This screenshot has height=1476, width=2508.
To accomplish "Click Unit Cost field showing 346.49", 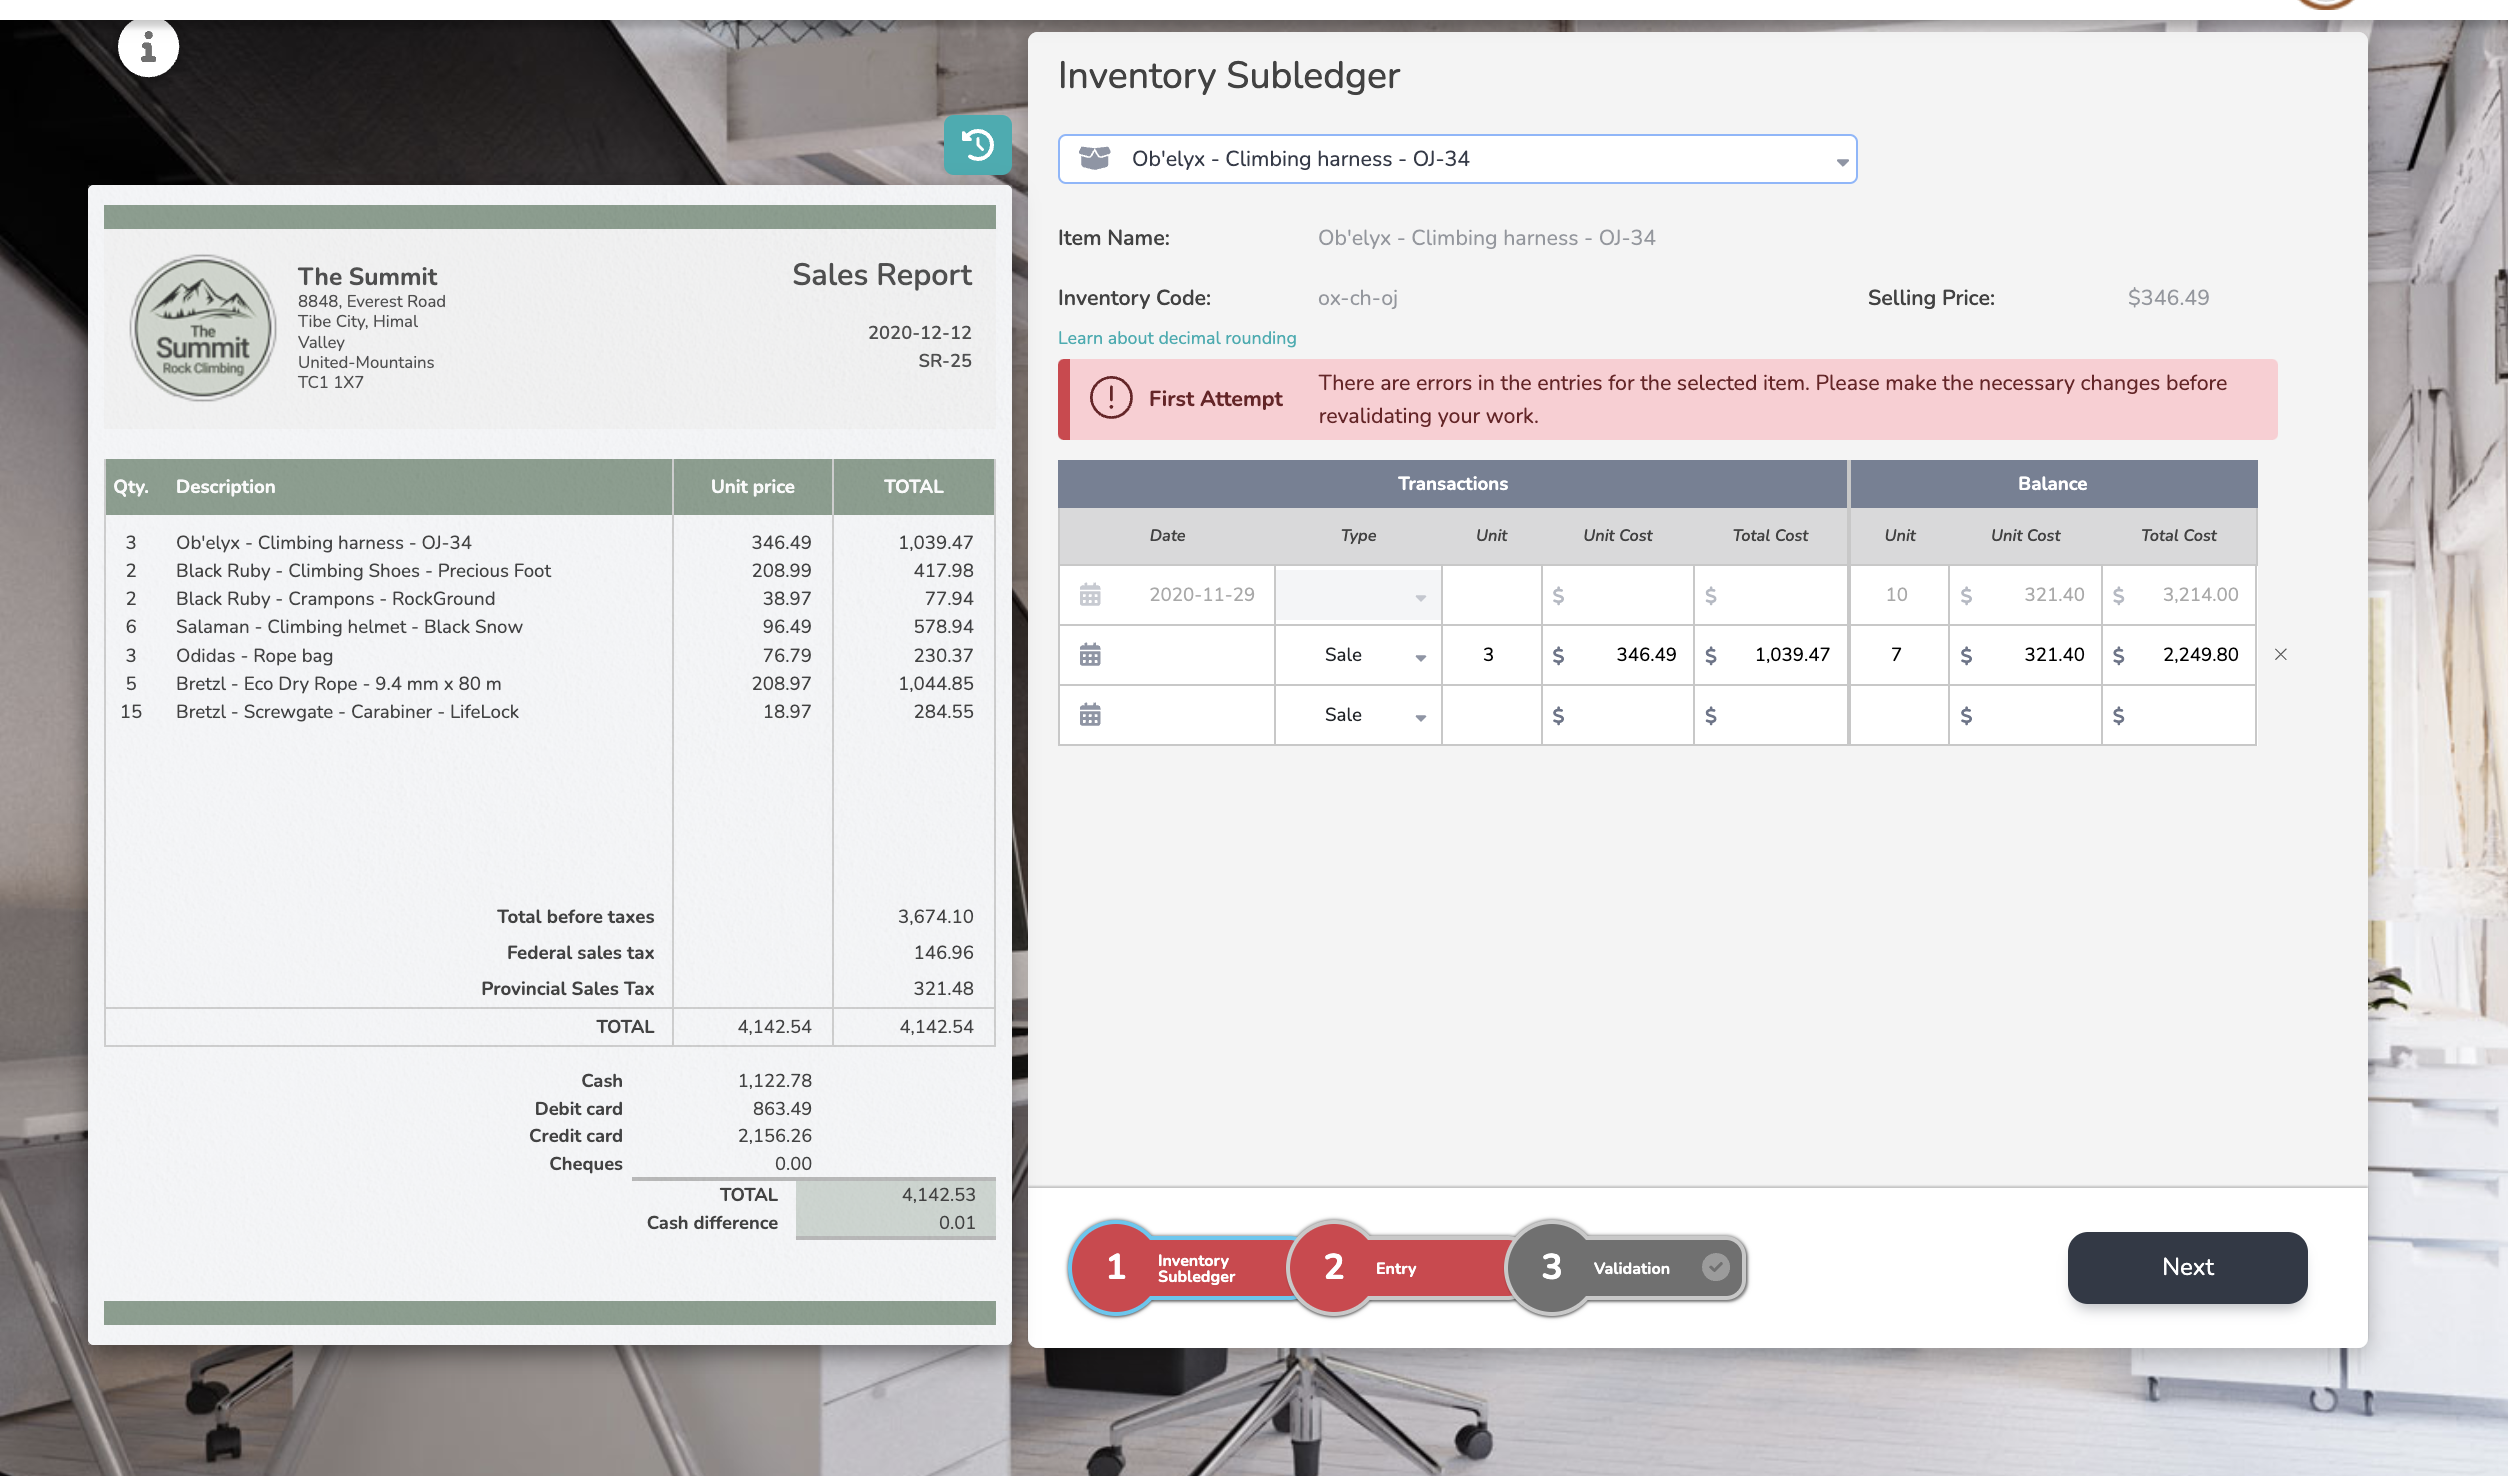I will [x=1628, y=655].
